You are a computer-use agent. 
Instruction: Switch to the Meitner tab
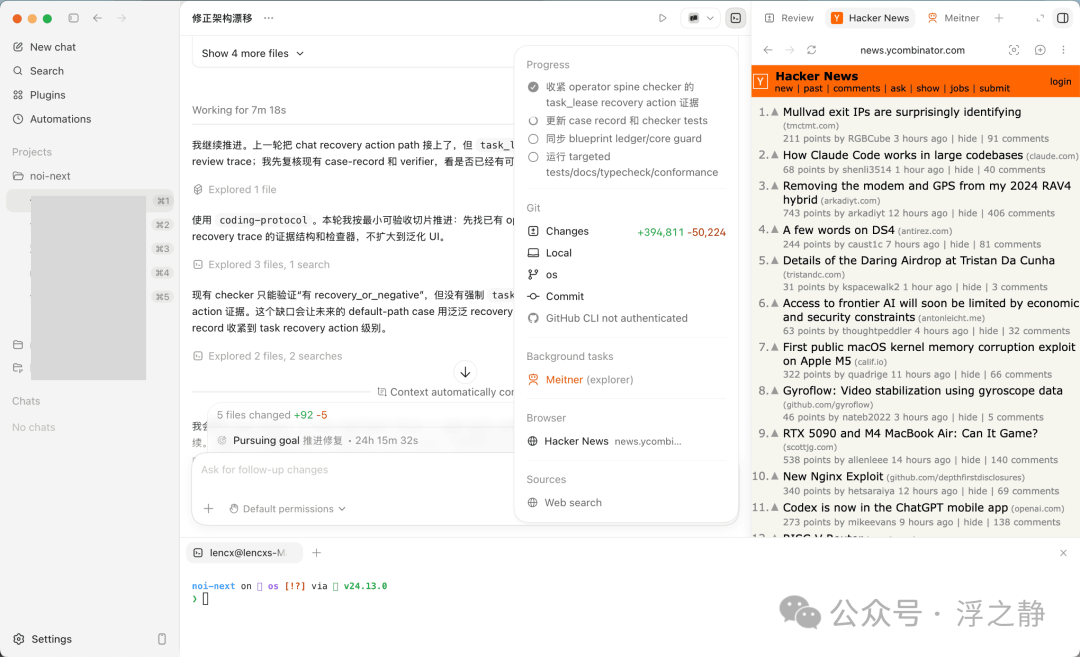[x=953, y=19]
